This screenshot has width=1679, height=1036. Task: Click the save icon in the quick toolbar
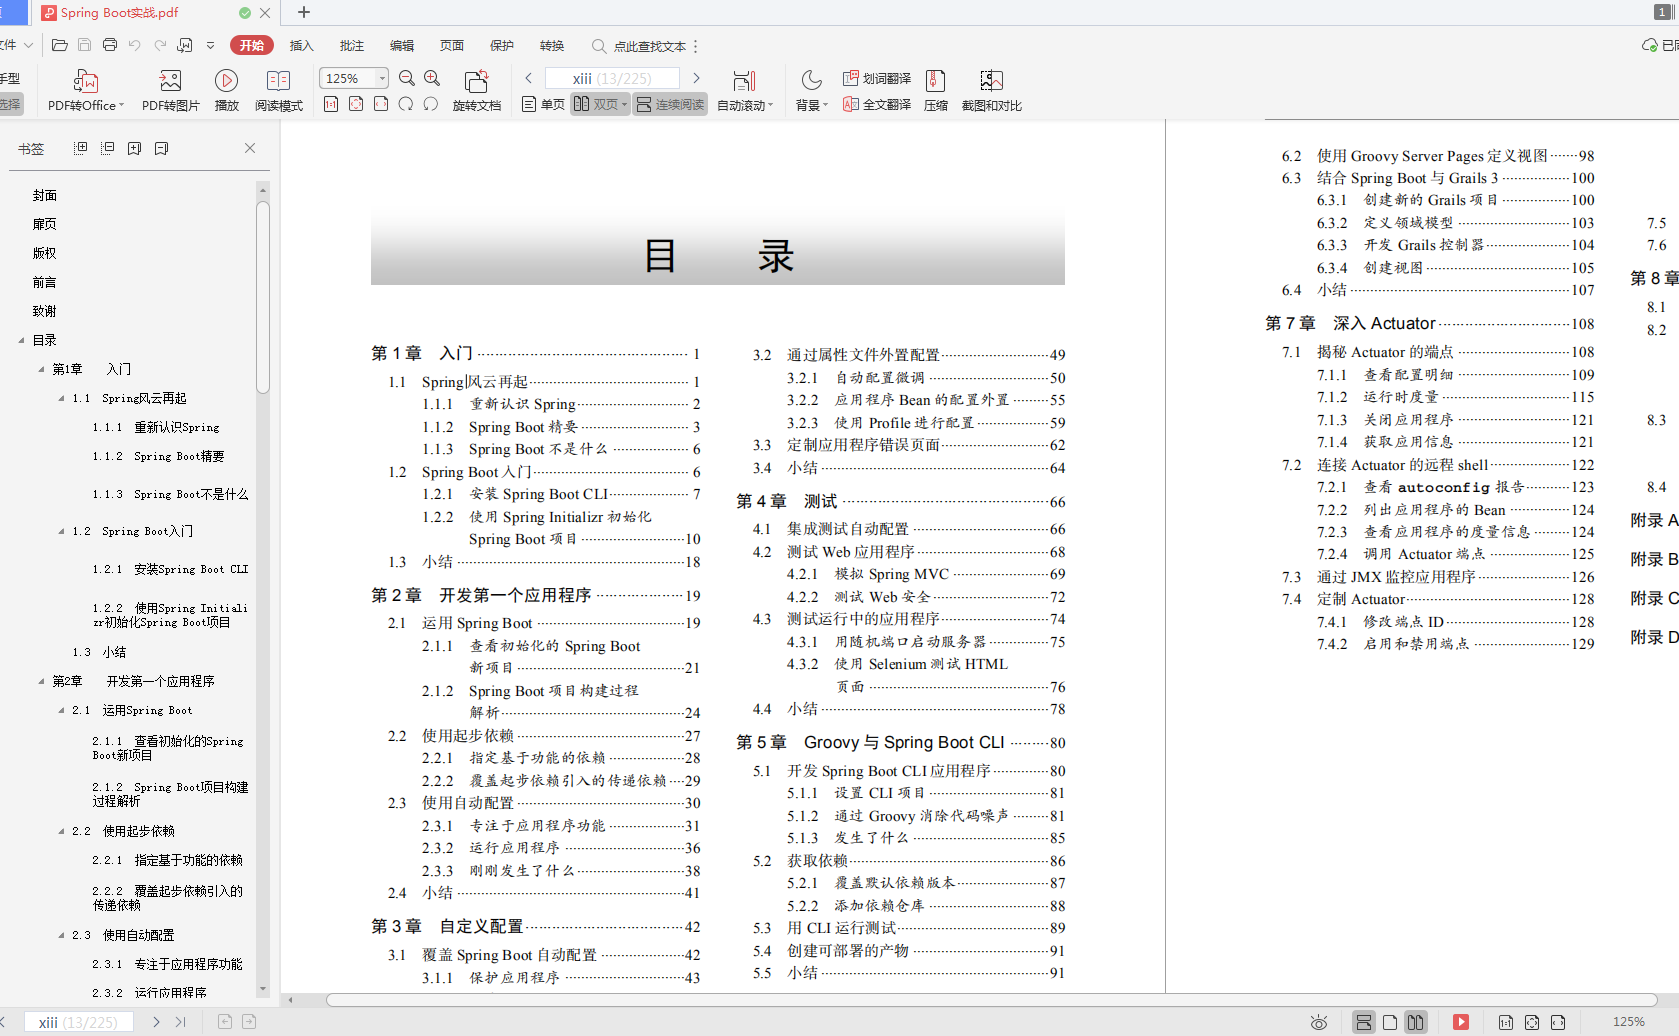(85, 45)
